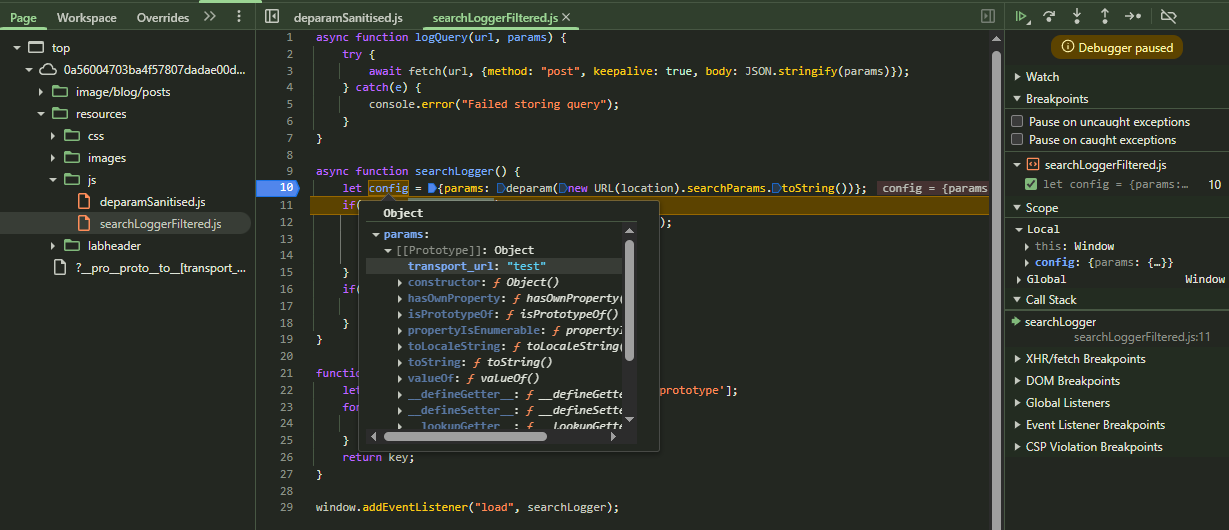This screenshot has height=530, width=1229.
Task: Expand the Global scope entry
Action: point(1019,280)
